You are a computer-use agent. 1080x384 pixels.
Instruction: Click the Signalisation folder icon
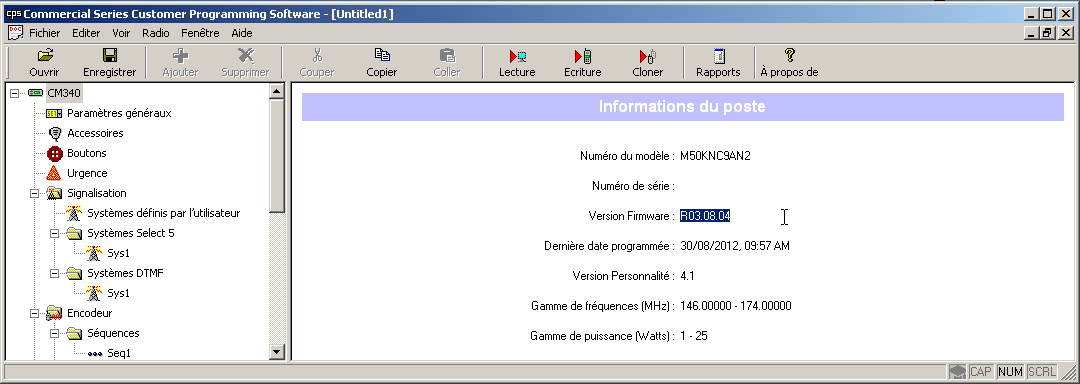[x=54, y=193]
